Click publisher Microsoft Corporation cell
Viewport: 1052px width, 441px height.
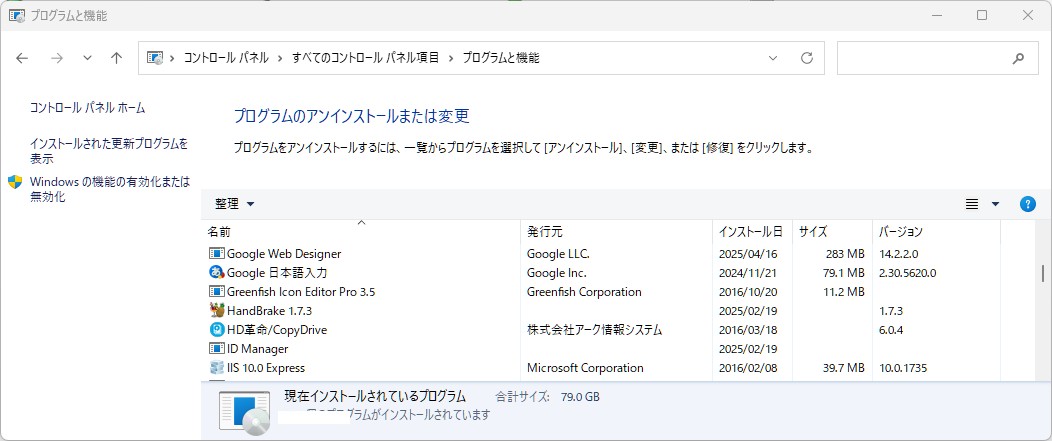click(585, 367)
